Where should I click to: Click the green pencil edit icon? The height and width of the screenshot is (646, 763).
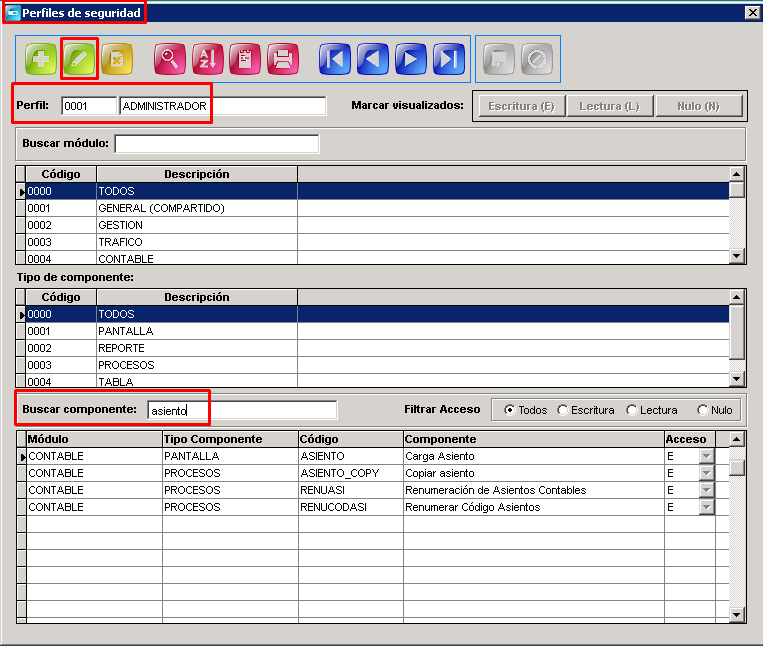[x=79, y=59]
